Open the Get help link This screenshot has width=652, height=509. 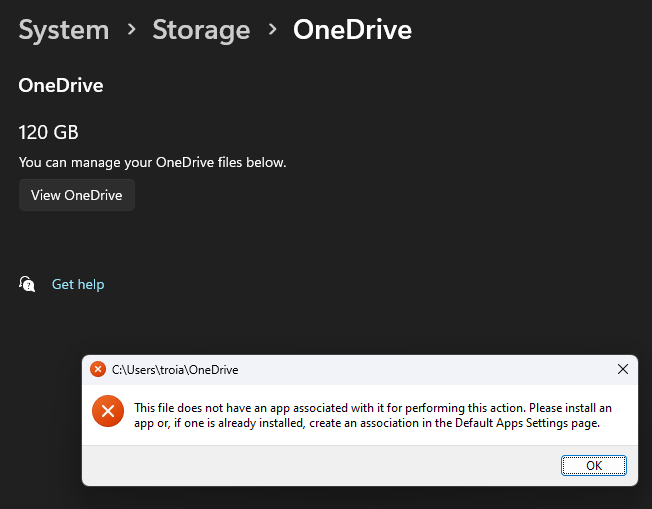tap(78, 284)
